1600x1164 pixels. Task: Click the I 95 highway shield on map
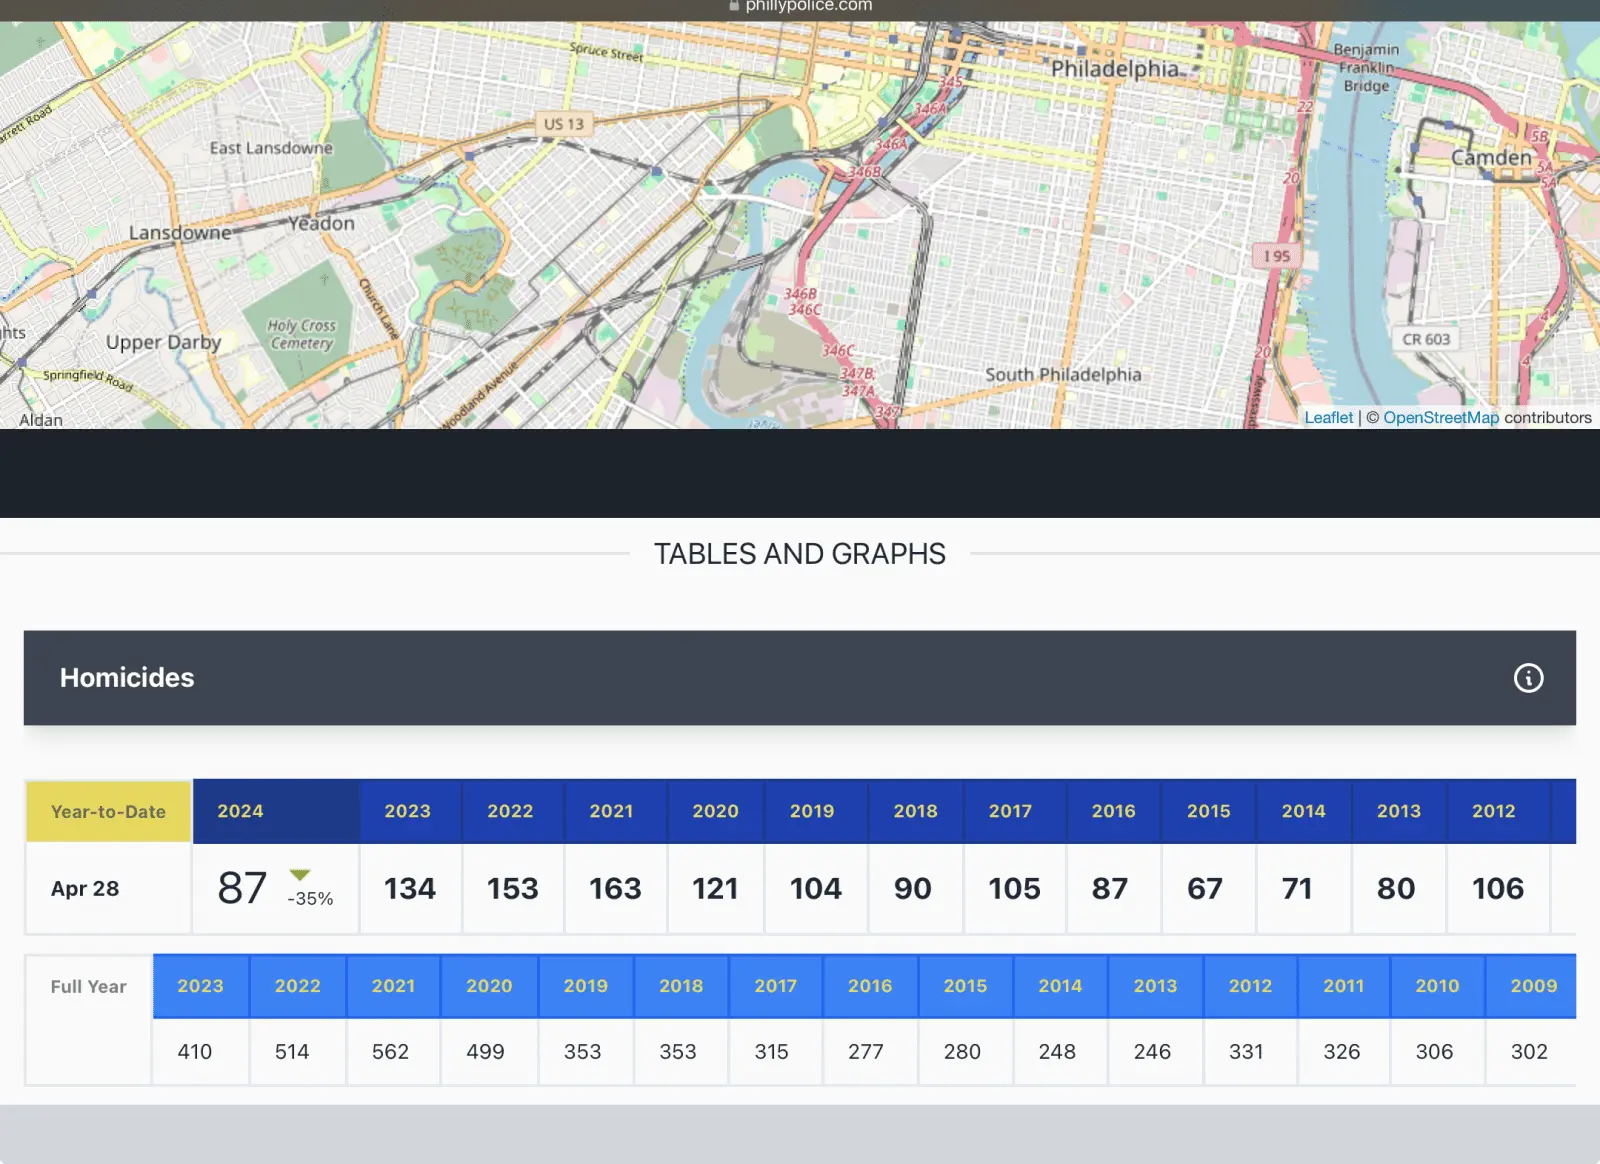tap(1276, 256)
